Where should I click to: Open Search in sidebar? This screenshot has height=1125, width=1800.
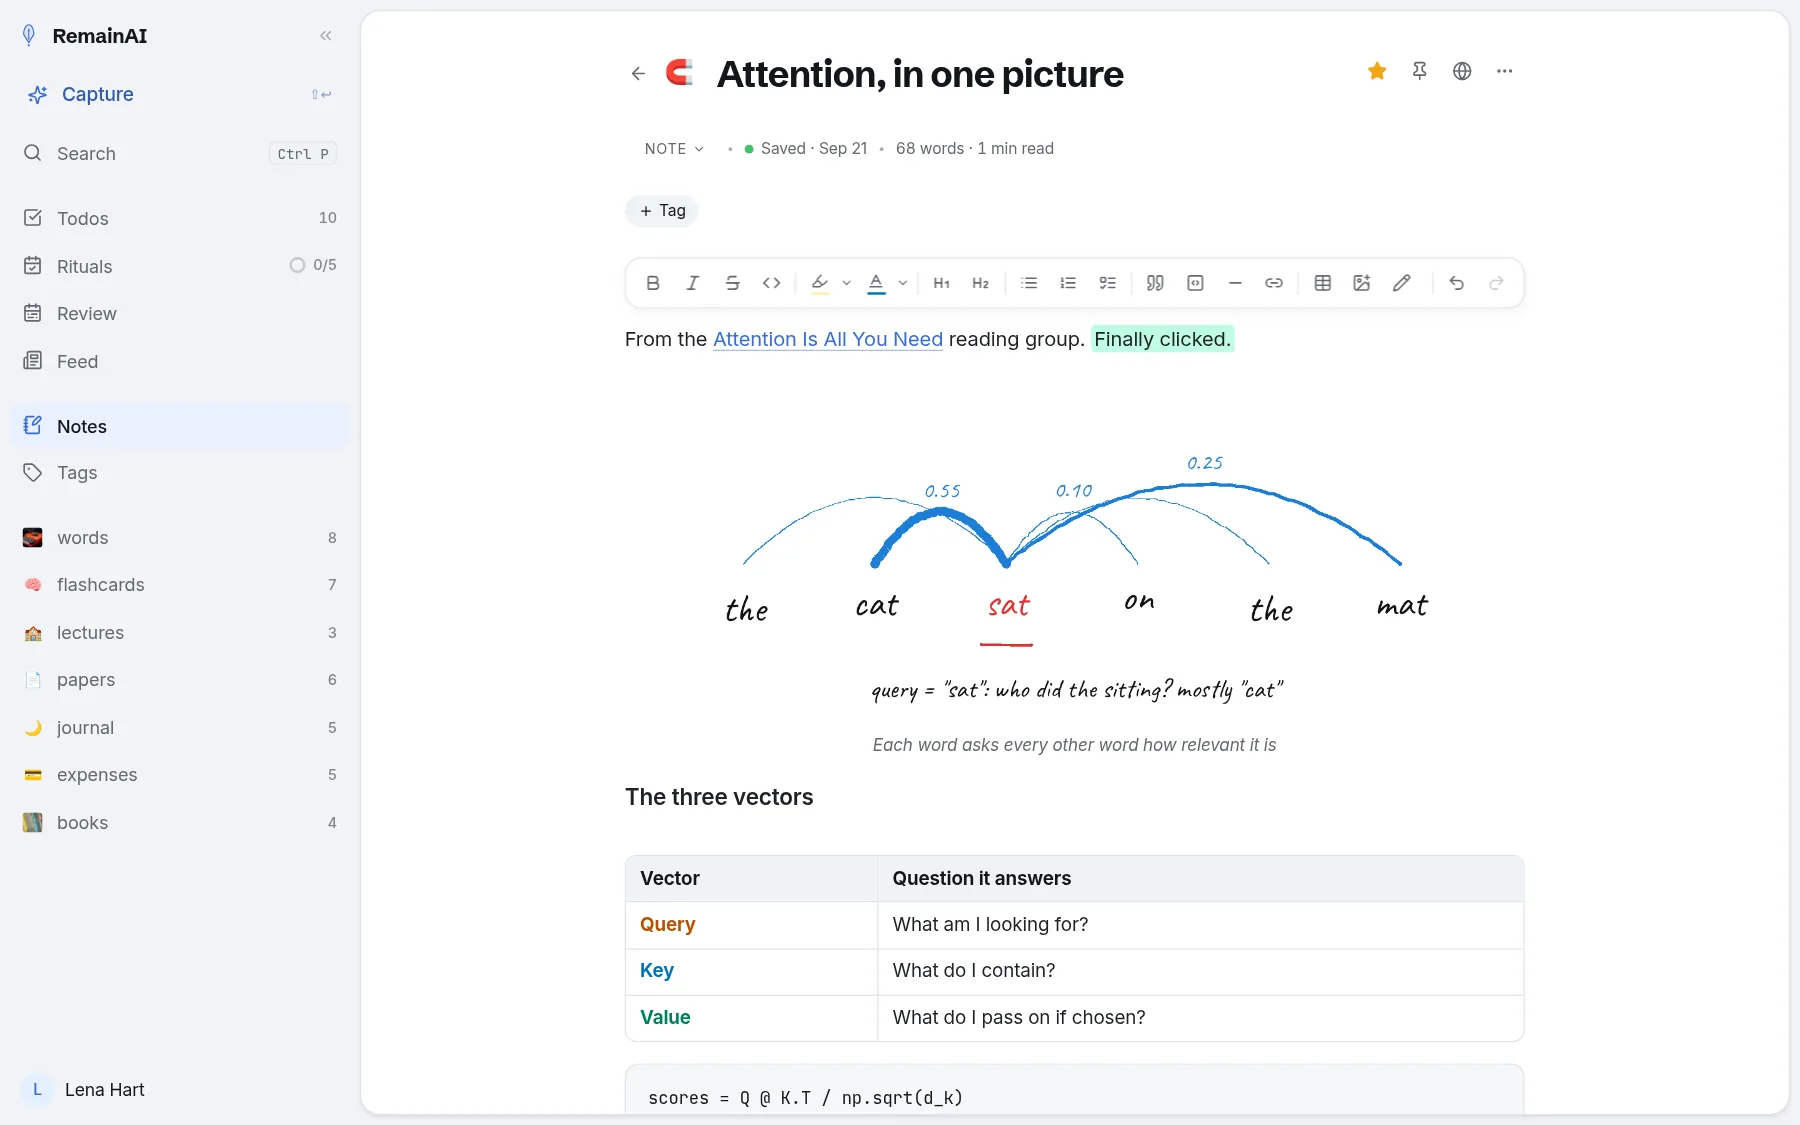pos(180,153)
